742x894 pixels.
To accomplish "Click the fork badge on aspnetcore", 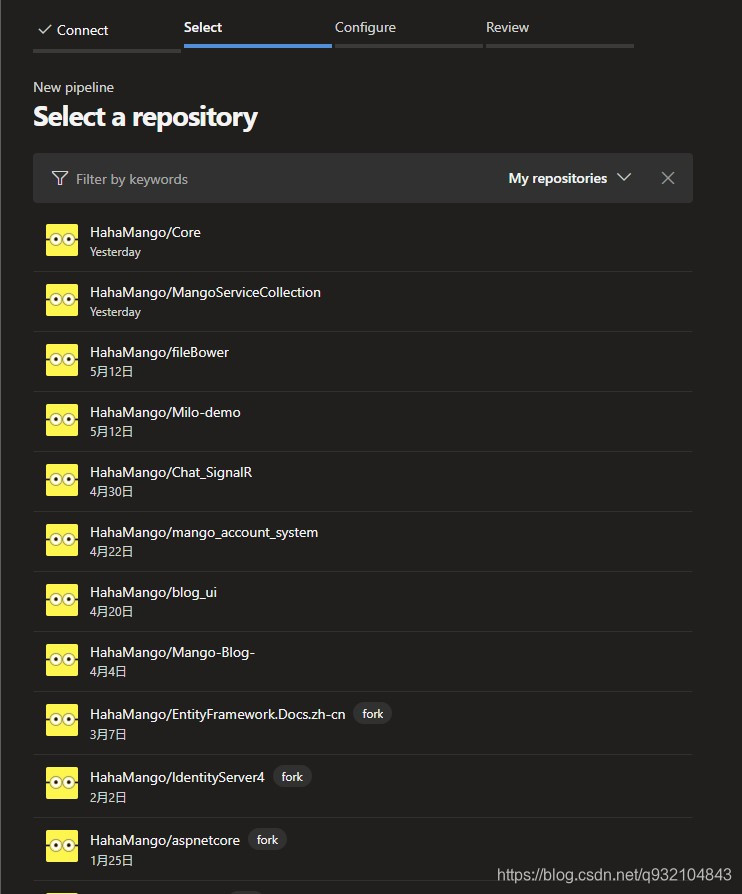I will (x=267, y=840).
